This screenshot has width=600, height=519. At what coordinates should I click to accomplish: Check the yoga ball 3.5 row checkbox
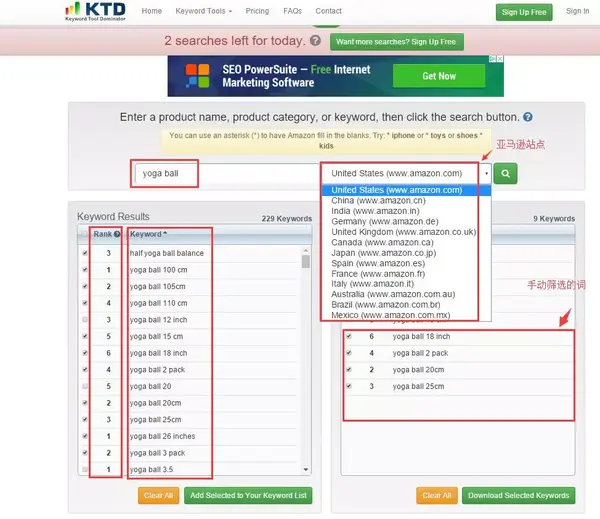point(85,469)
